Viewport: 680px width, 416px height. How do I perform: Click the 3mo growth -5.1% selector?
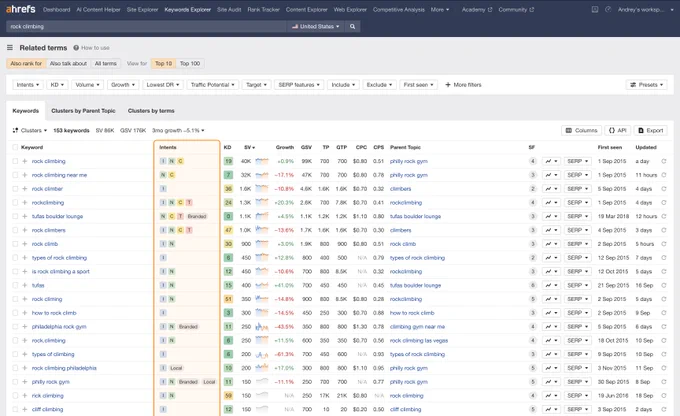178,130
